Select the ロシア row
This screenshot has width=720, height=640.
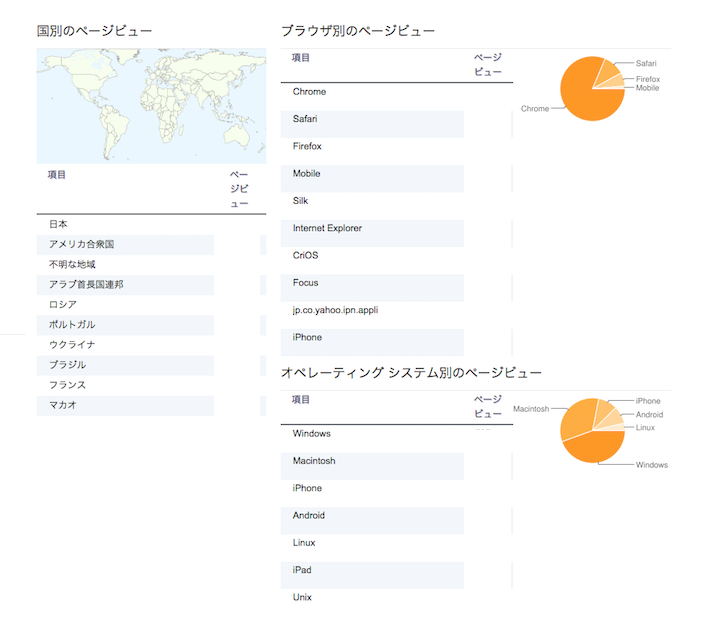[x=151, y=305]
